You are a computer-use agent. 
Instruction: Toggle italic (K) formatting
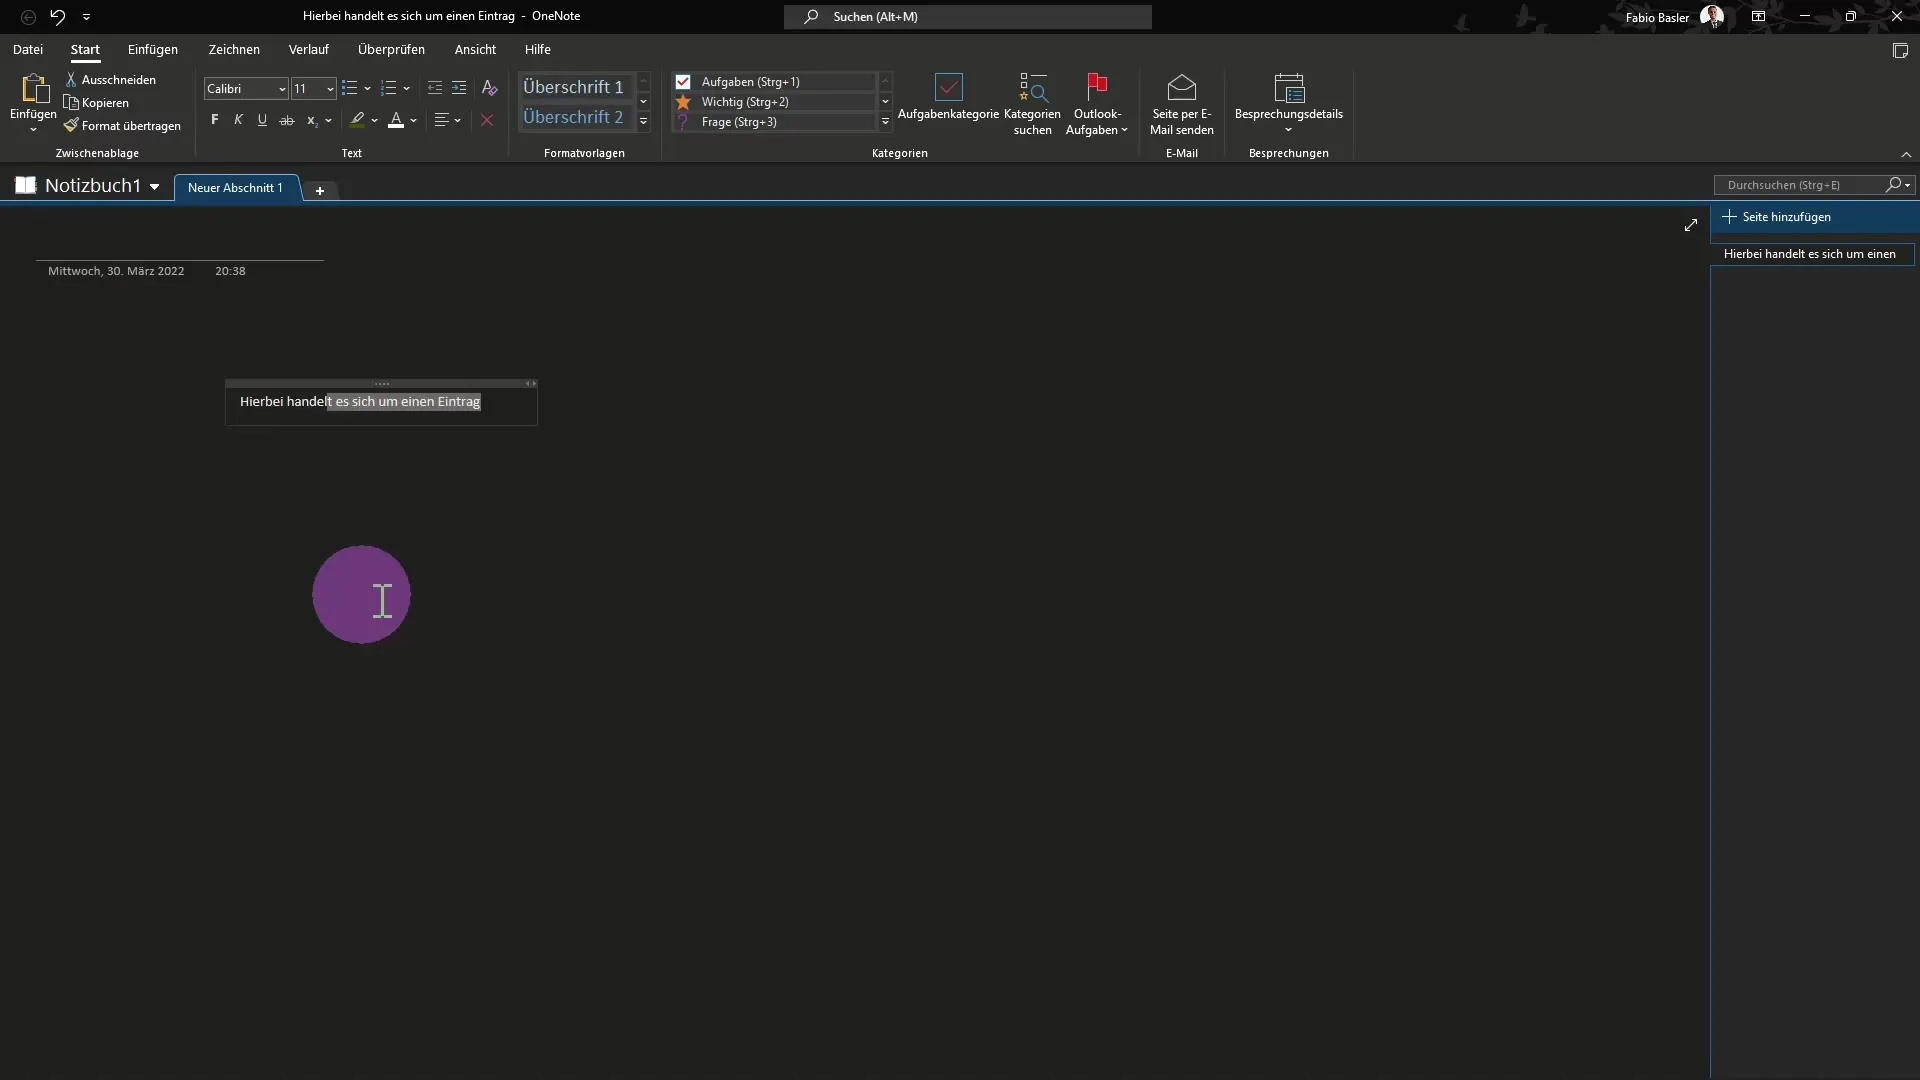(x=238, y=120)
